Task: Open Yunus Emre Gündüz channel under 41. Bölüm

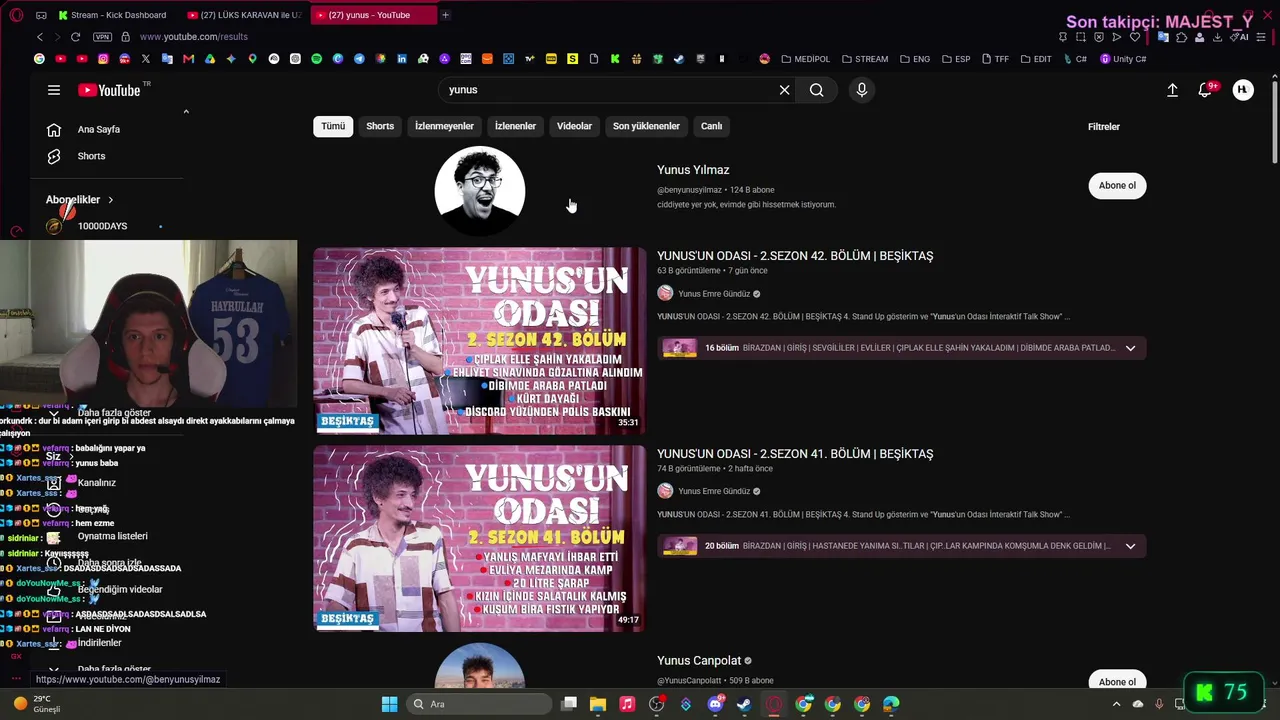Action: point(714,491)
